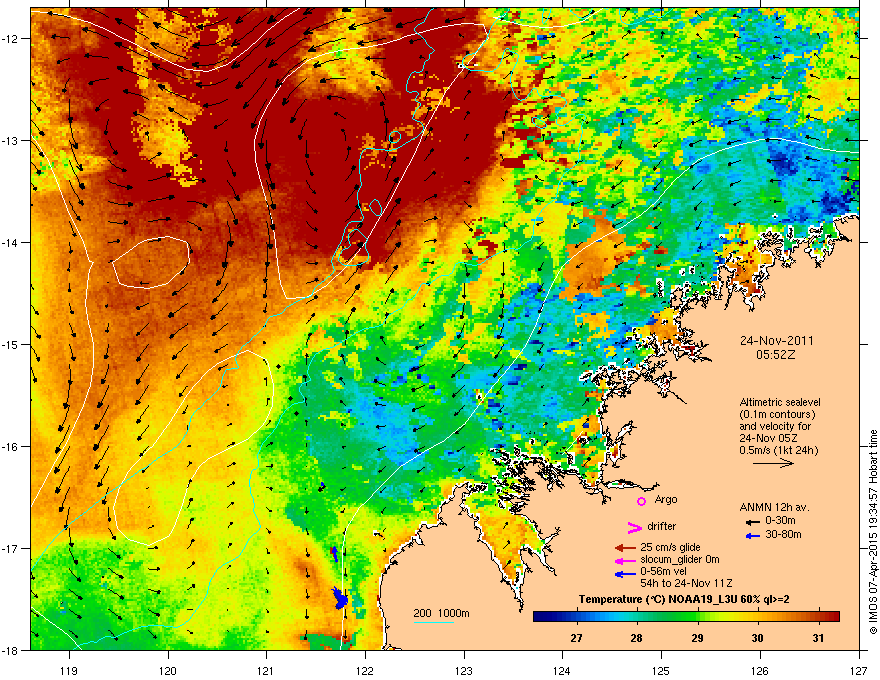Click the longitude axis label 125
This screenshot has width=880, height=680.
[661, 670]
